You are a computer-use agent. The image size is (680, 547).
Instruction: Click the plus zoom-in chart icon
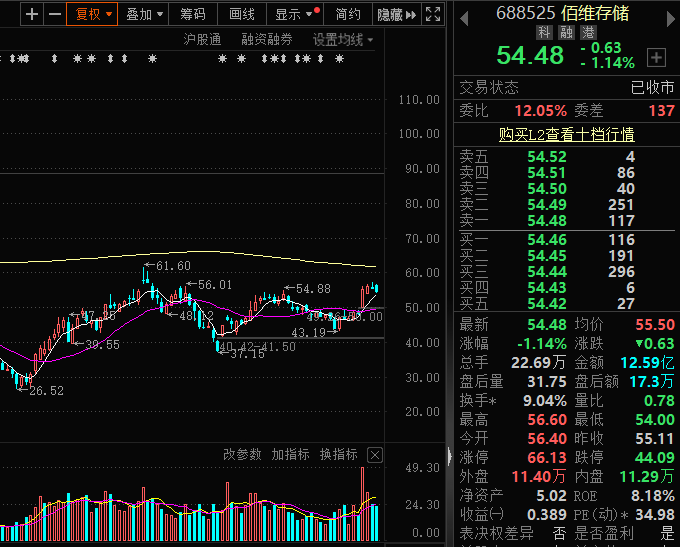[x=32, y=14]
